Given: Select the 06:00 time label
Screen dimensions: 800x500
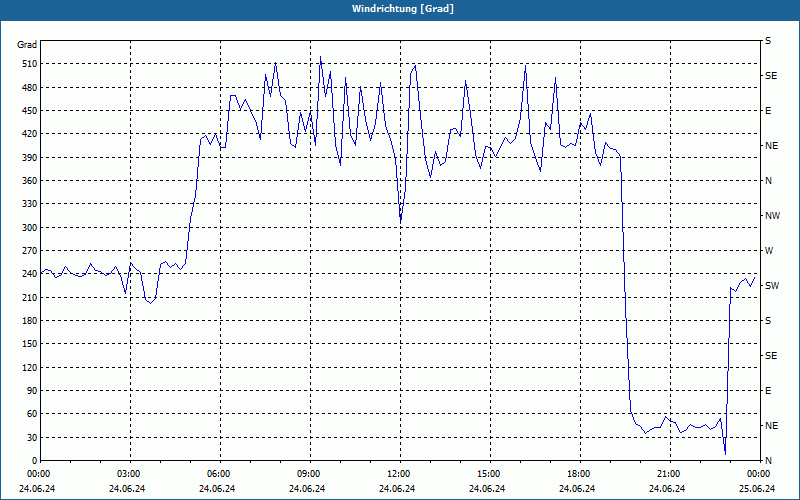Looking at the screenshot, I should 217,474.
